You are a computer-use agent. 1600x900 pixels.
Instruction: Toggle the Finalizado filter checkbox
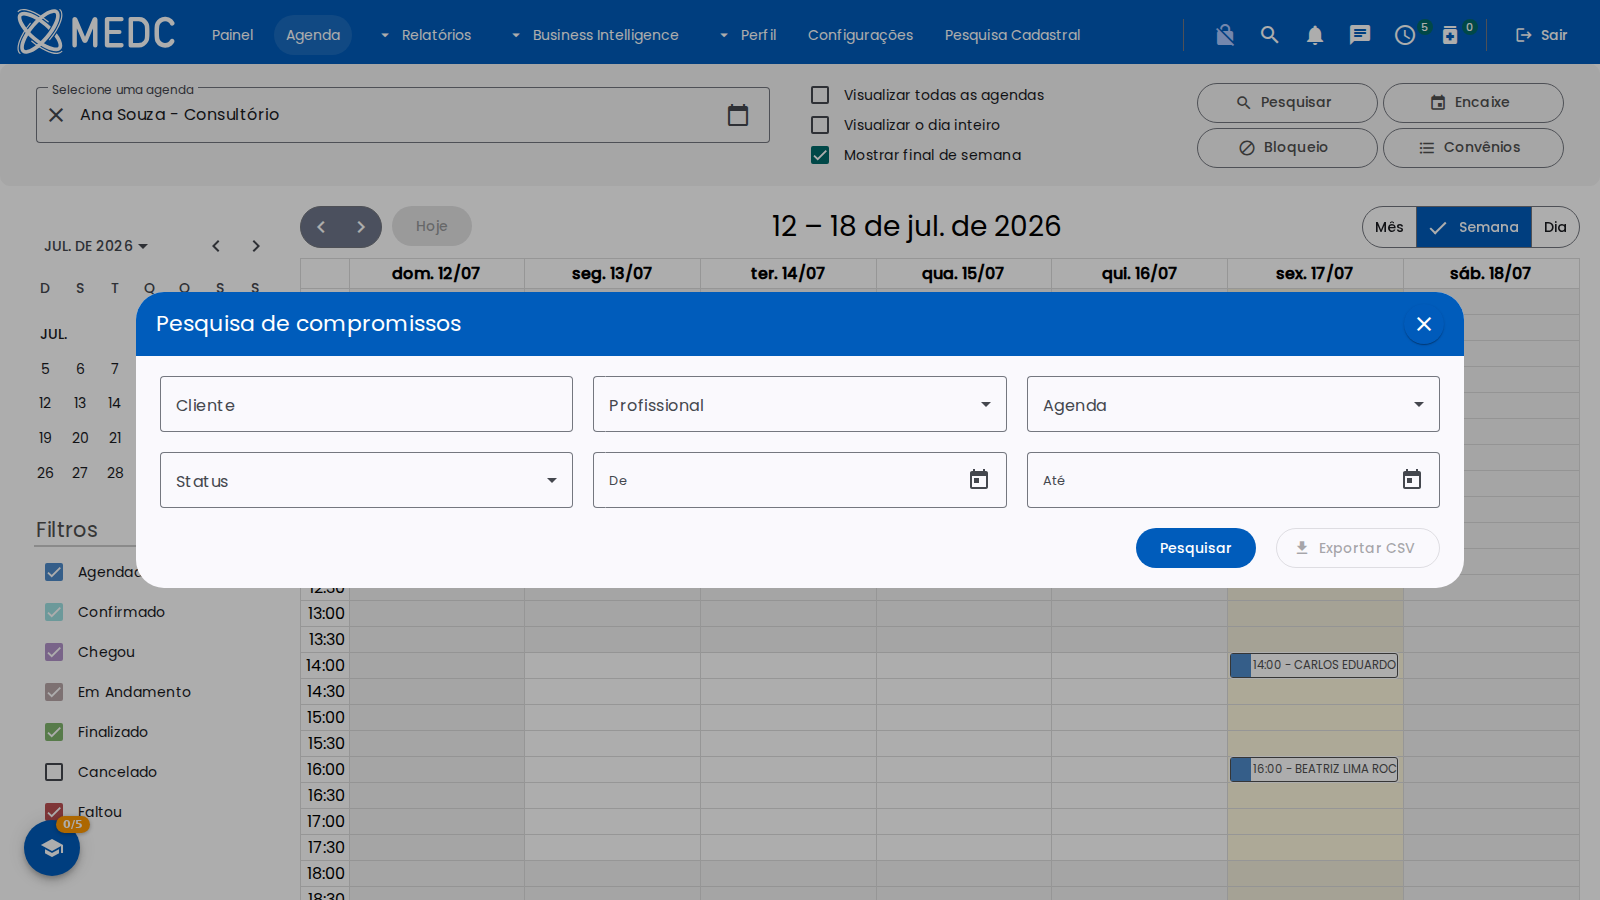(54, 732)
